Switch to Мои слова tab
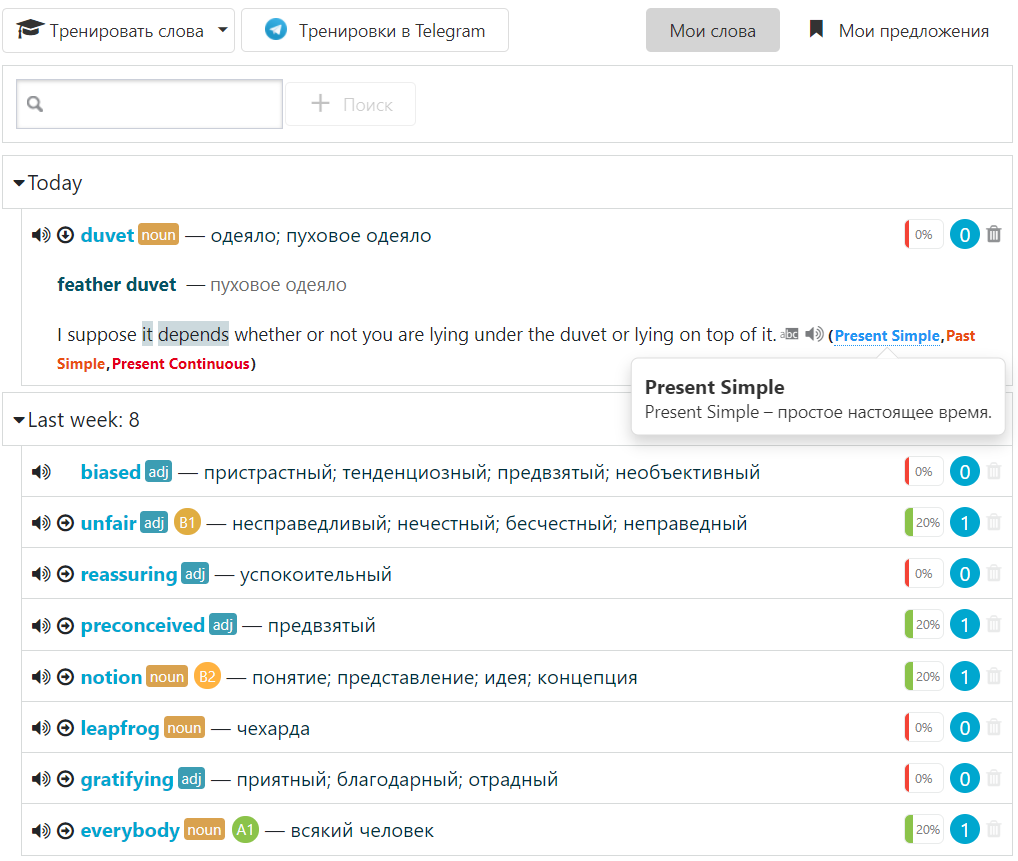 [712, 30]
